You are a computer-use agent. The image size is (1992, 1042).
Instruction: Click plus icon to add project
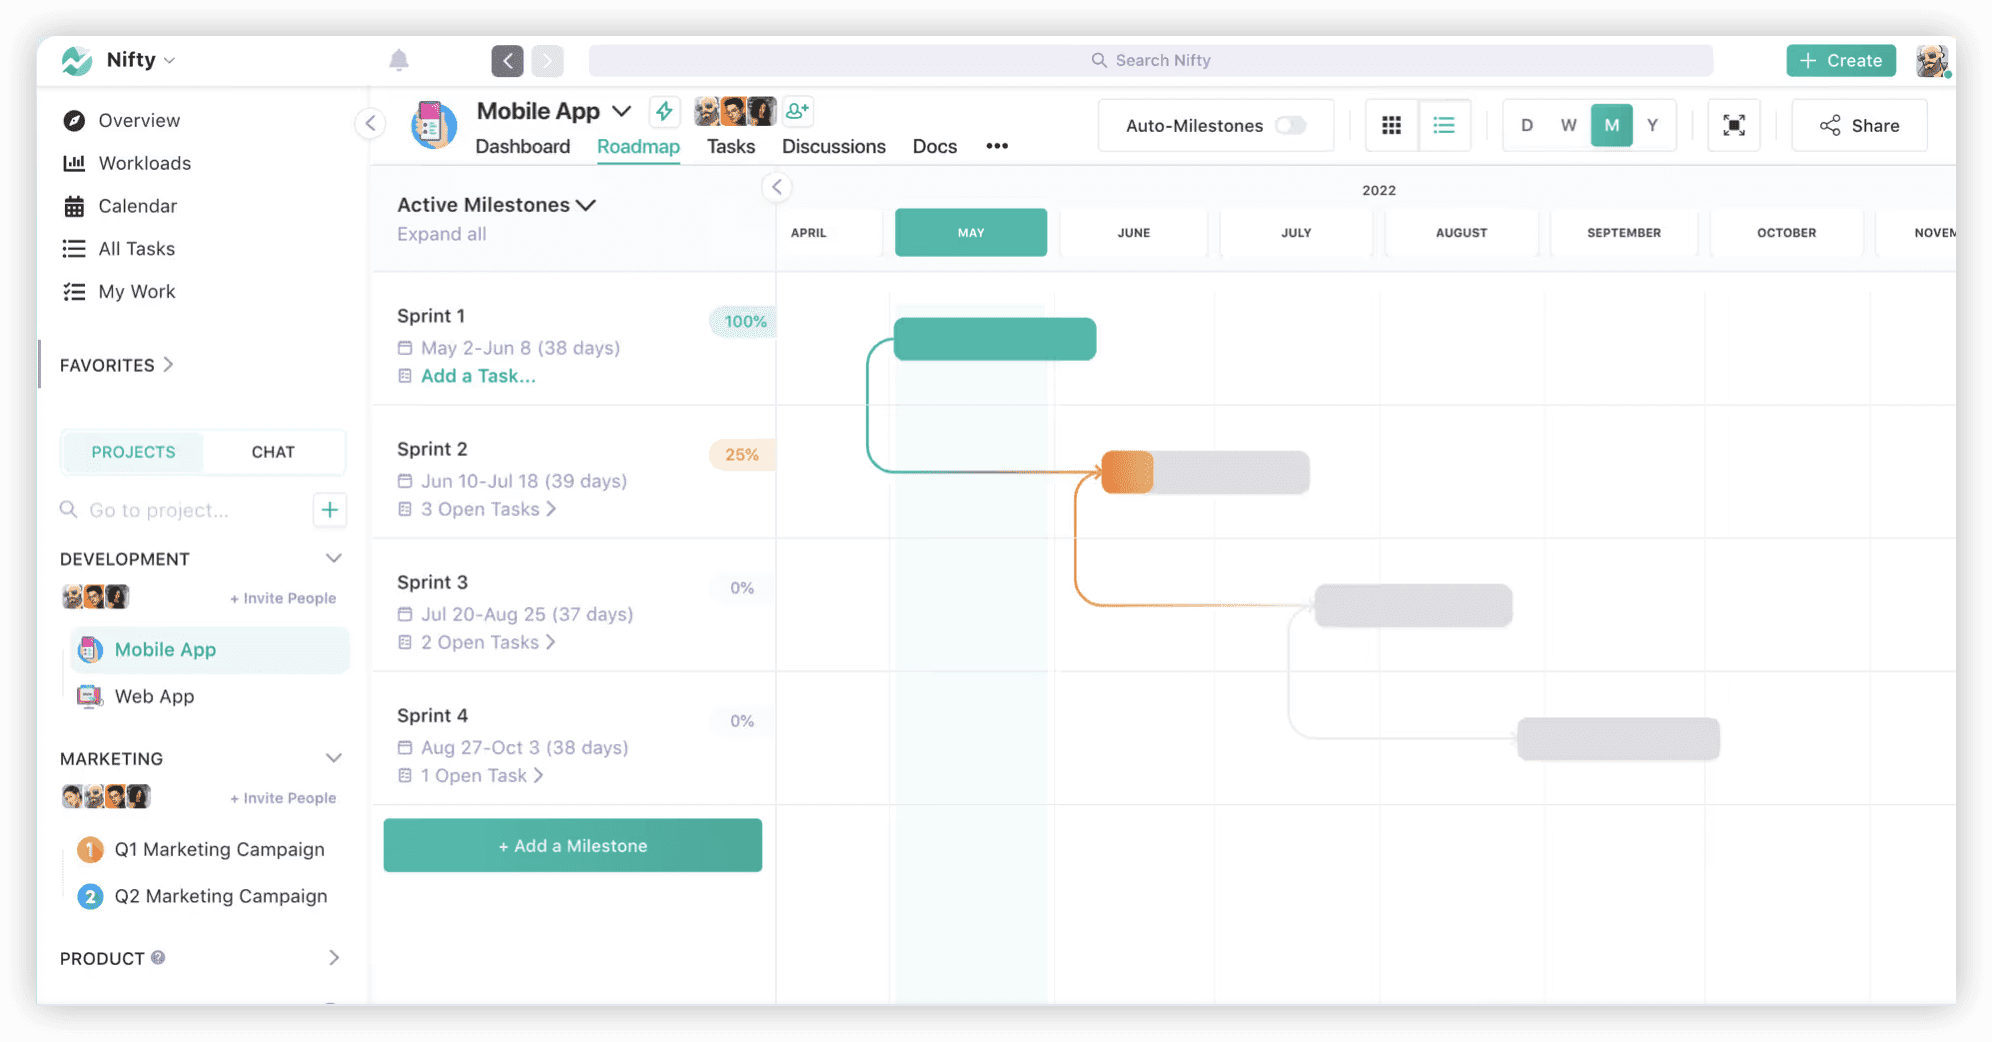(x=329, y=510)
